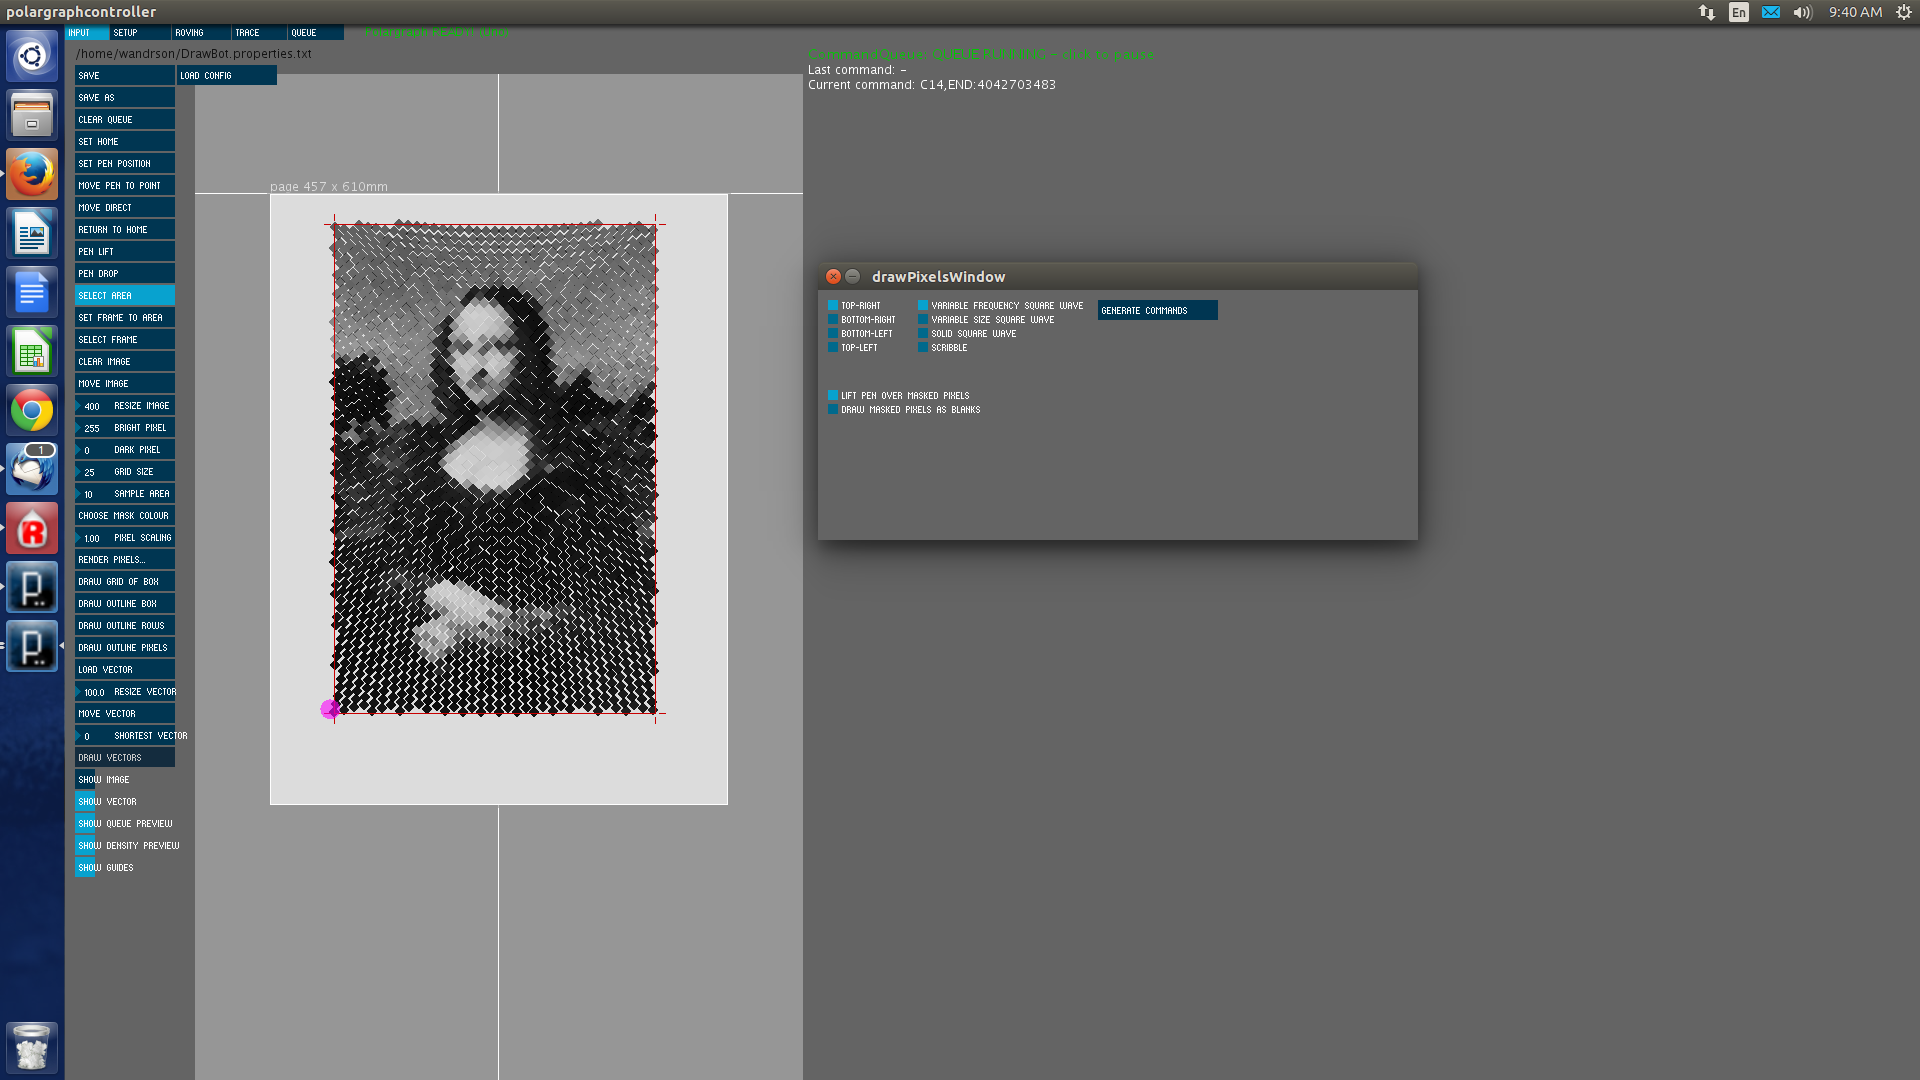Screen dimensions: 1920x1080
Task: Open the Ubuntu Dash launcher icon
Action: 32,56
